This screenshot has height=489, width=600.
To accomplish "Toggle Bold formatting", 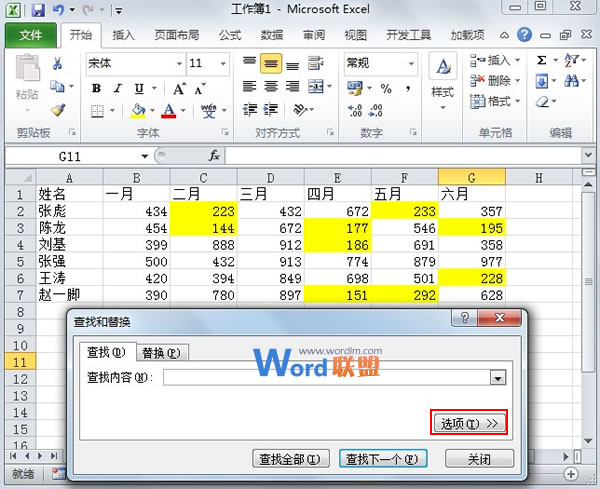I will [97, 88].
